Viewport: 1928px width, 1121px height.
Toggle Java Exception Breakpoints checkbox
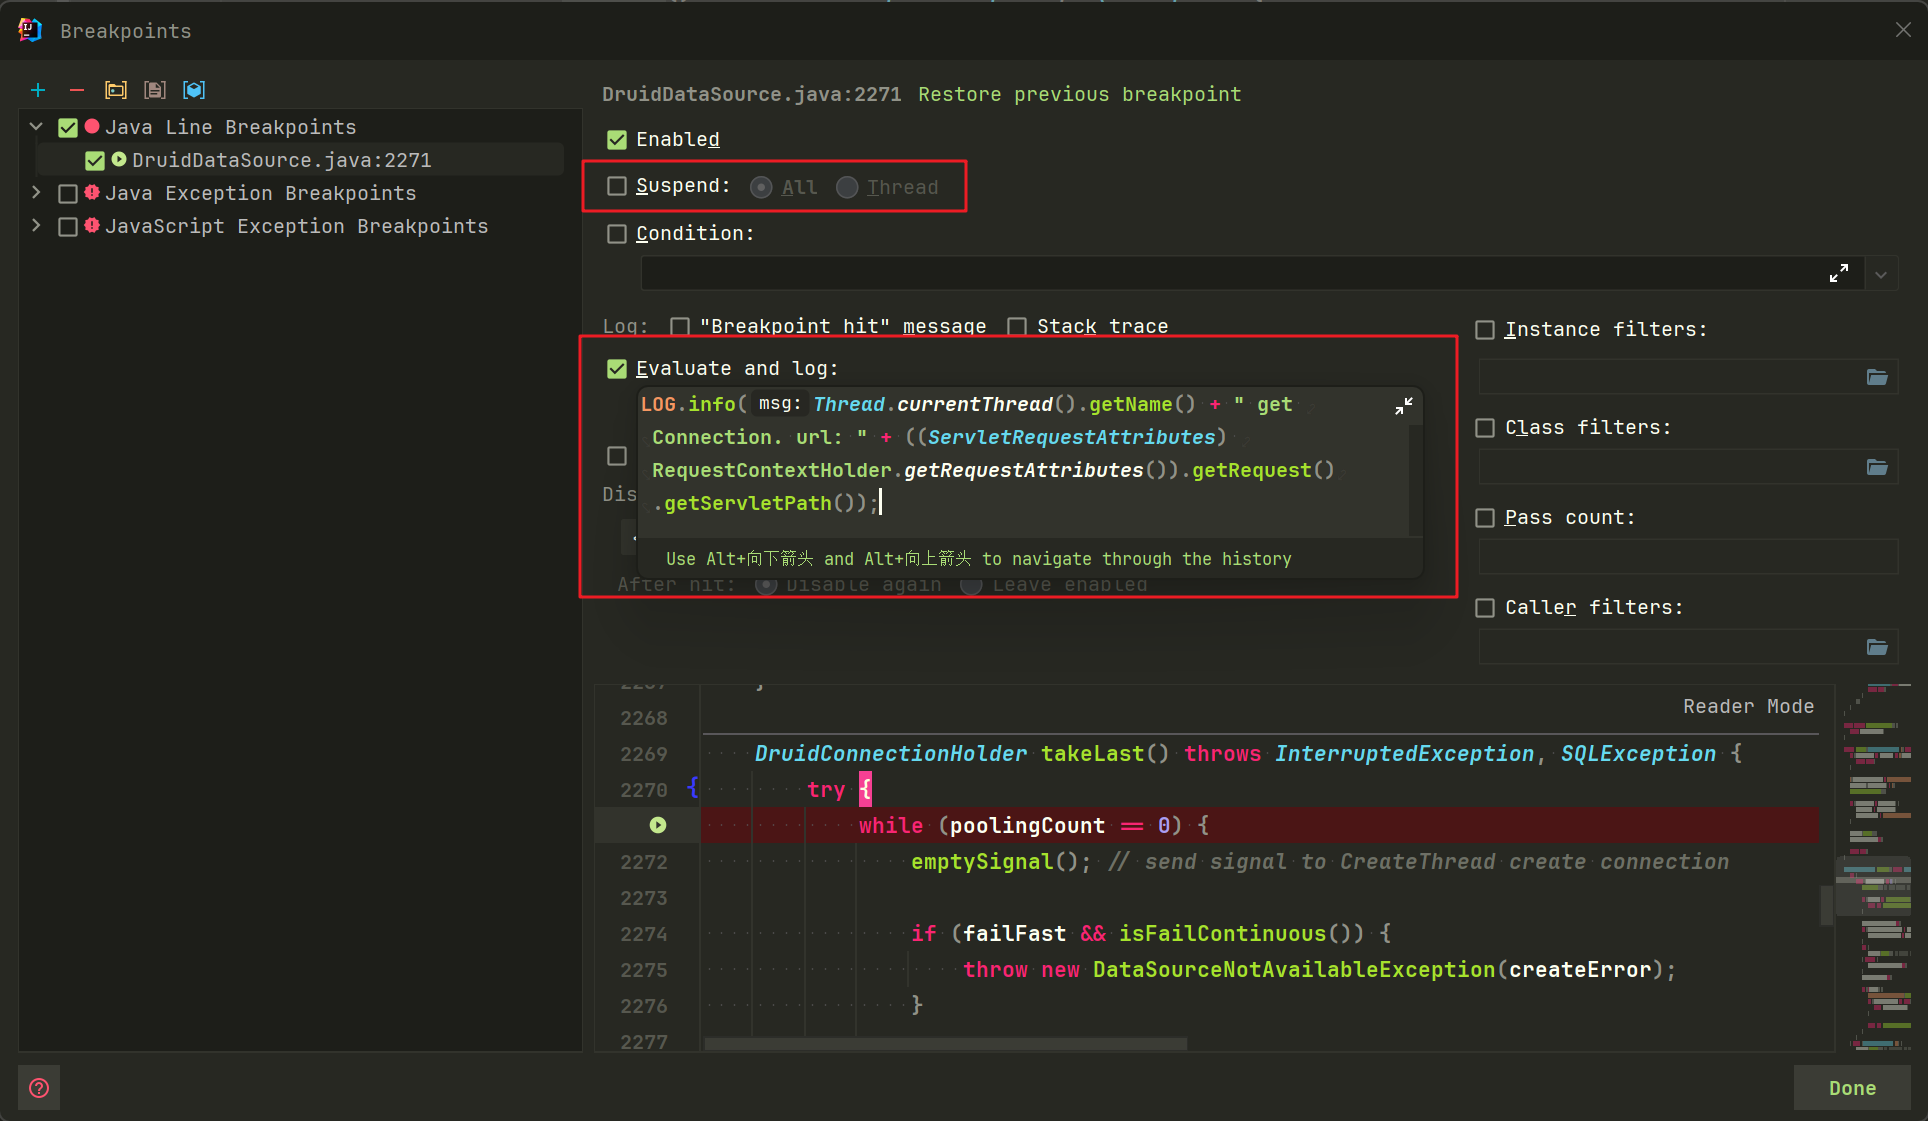coord(68,194)
